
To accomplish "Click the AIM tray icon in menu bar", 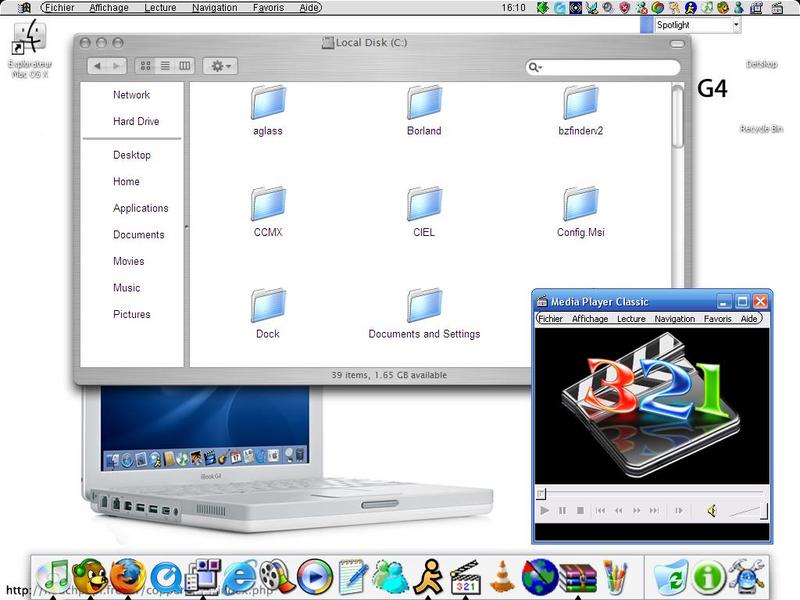I will pyautogui.click(x=690, y=8).
